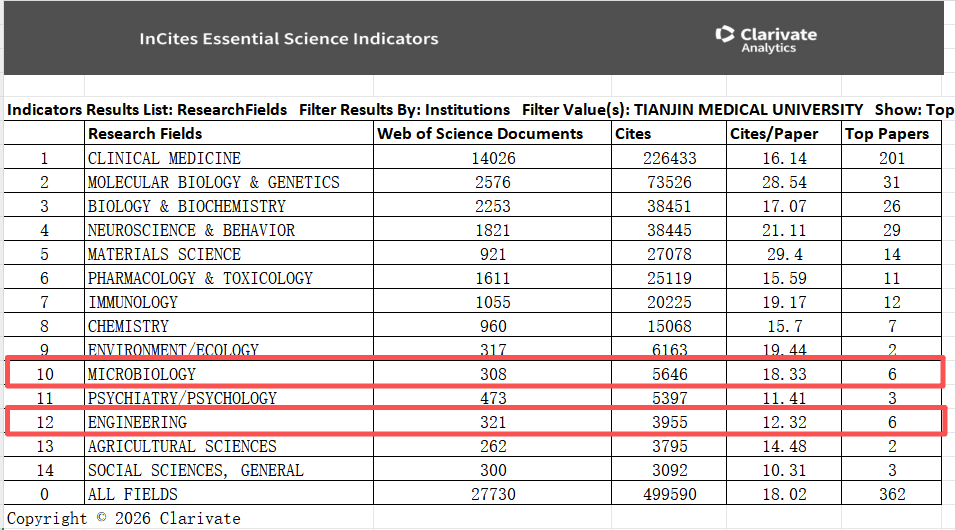Click cites value 3092
Viewport: 955px width, 530px height.
[x=669, y=470]
